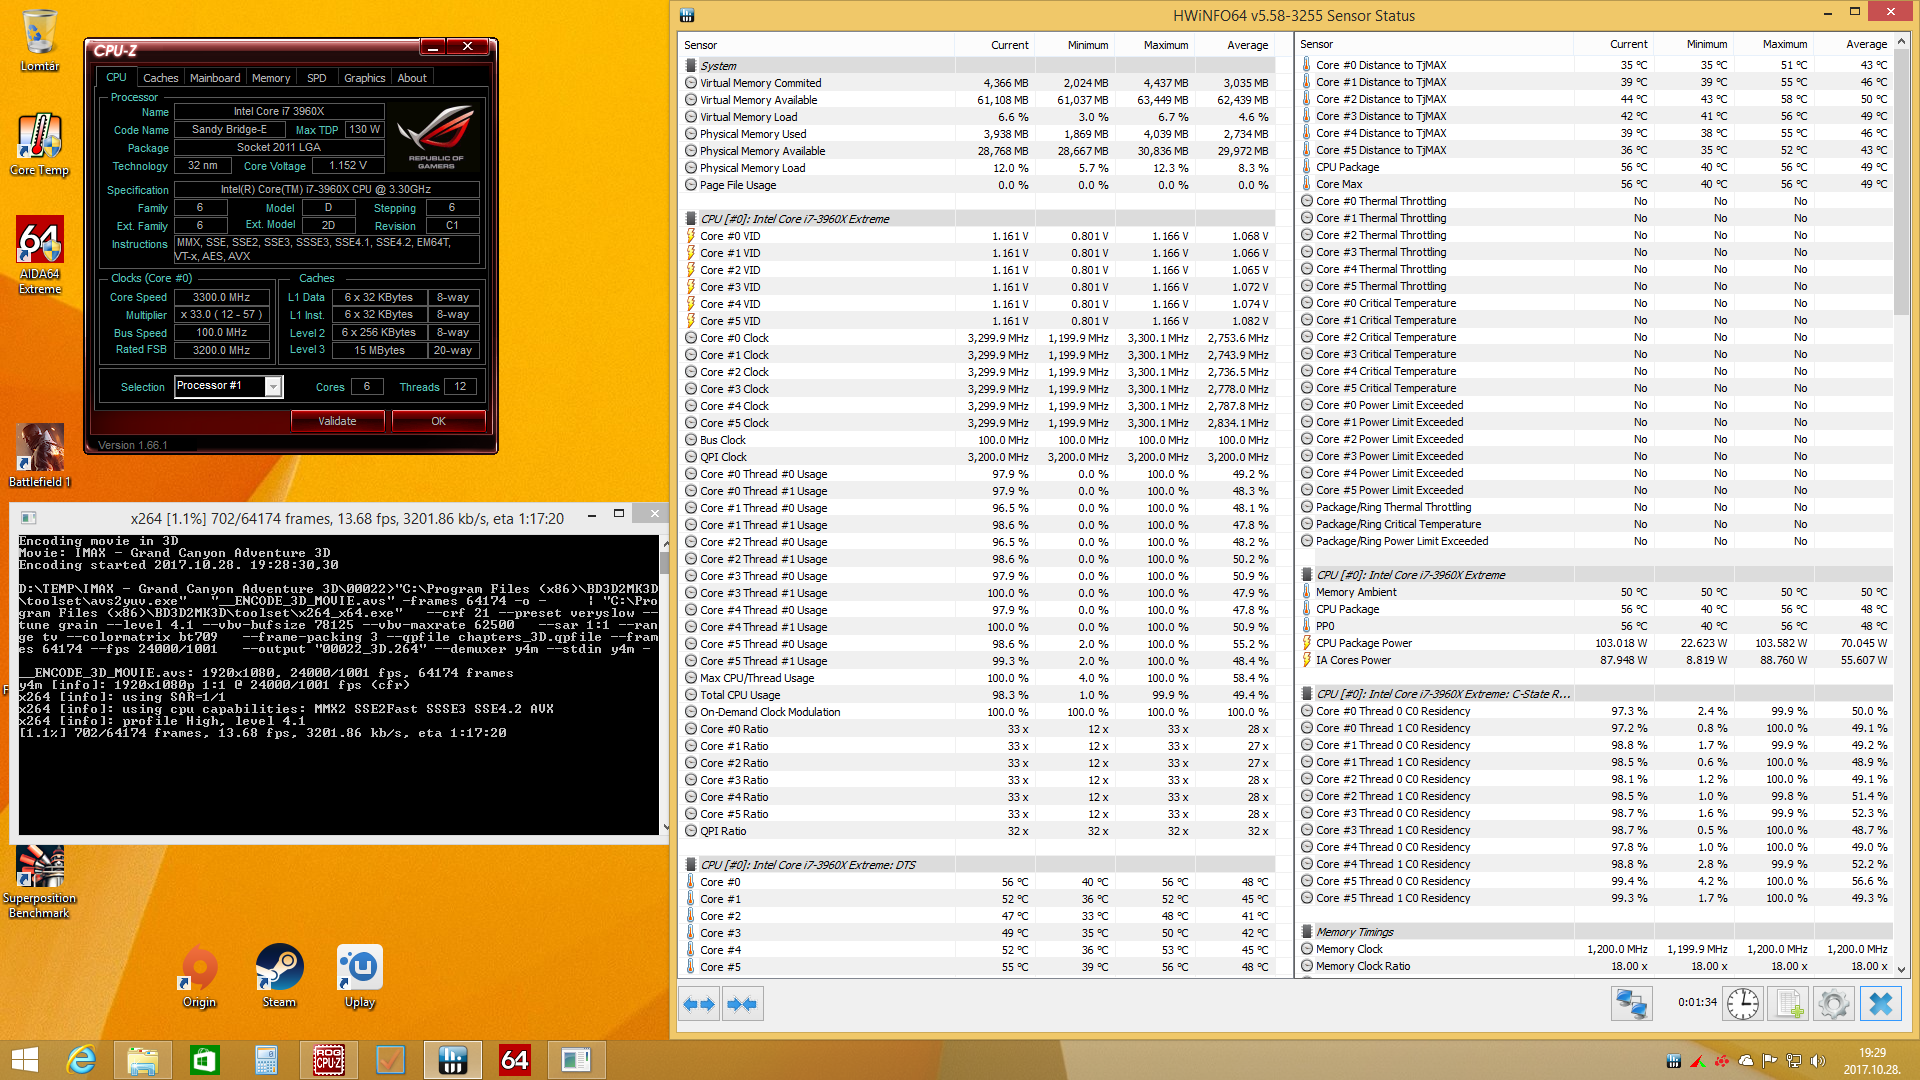Switch to Memory tab in CPU-Z
Image resolution: width=1920 pixels, height=1080 pixels.
click(271, 78)
